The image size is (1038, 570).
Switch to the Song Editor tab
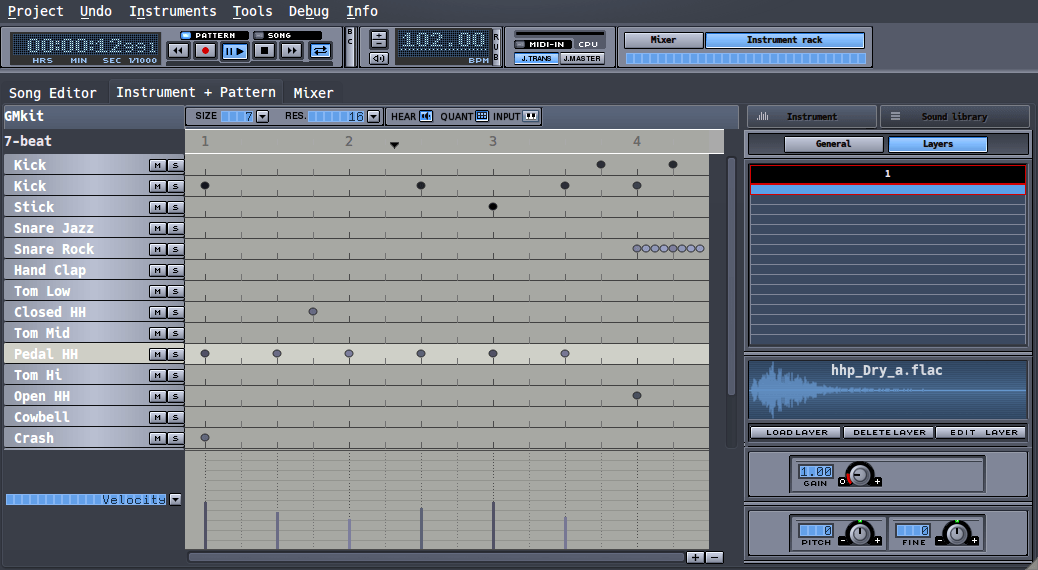53,93
